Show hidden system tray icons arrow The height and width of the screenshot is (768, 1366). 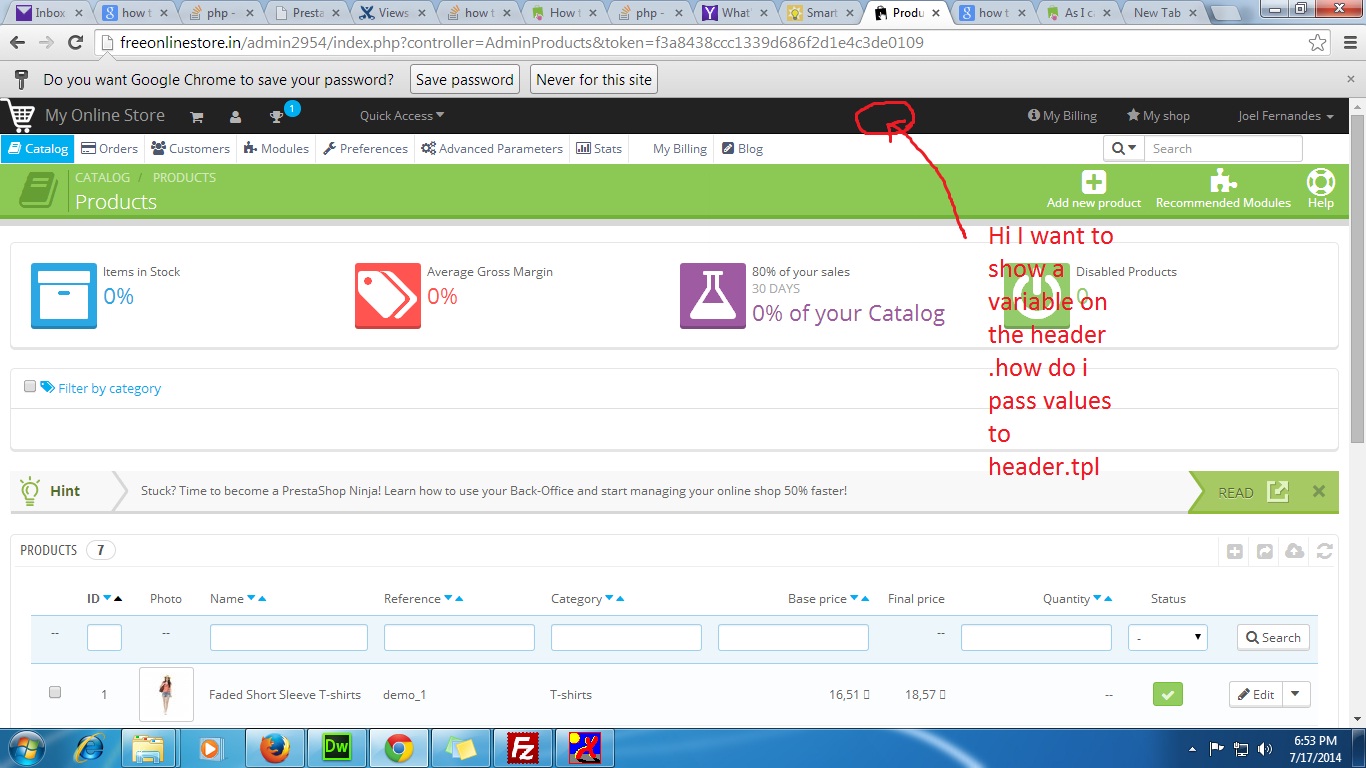tap(1193, 748)
